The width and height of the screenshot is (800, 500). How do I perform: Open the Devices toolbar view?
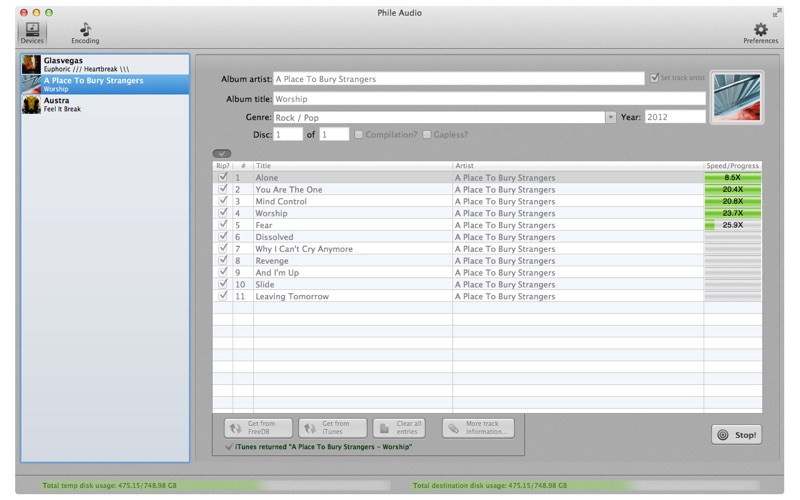tap(32, 33)
